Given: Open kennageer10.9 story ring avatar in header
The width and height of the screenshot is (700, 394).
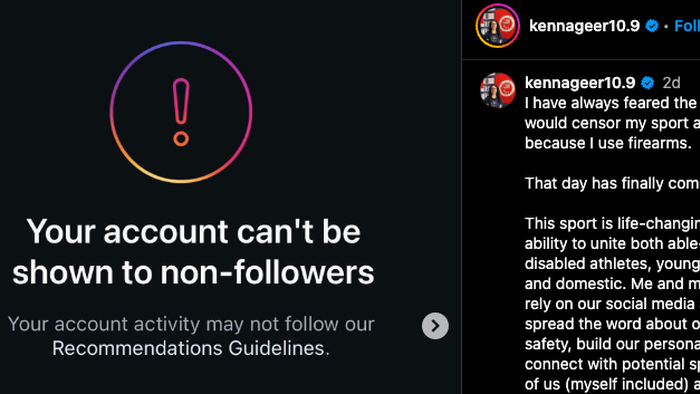Looking at the screenshot, I should (x=497, y=26).
